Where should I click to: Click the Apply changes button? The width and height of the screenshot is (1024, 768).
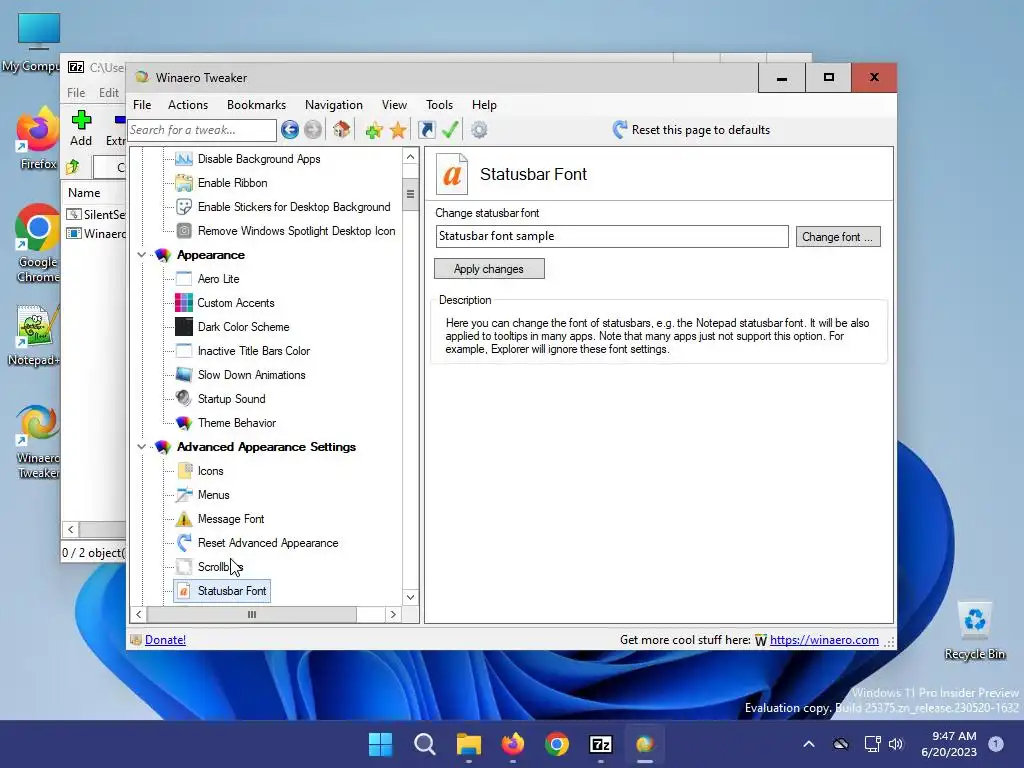489,268
